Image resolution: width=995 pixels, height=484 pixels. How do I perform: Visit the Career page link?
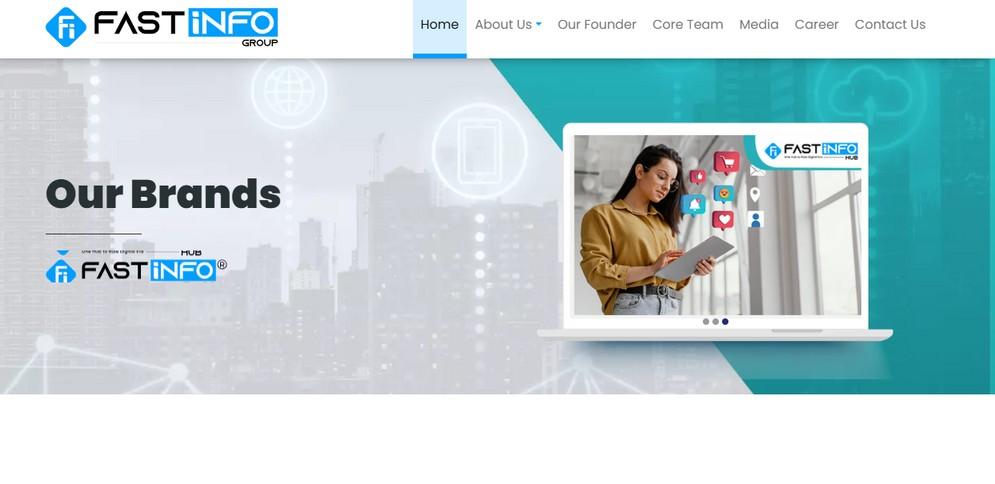point(817,25)
